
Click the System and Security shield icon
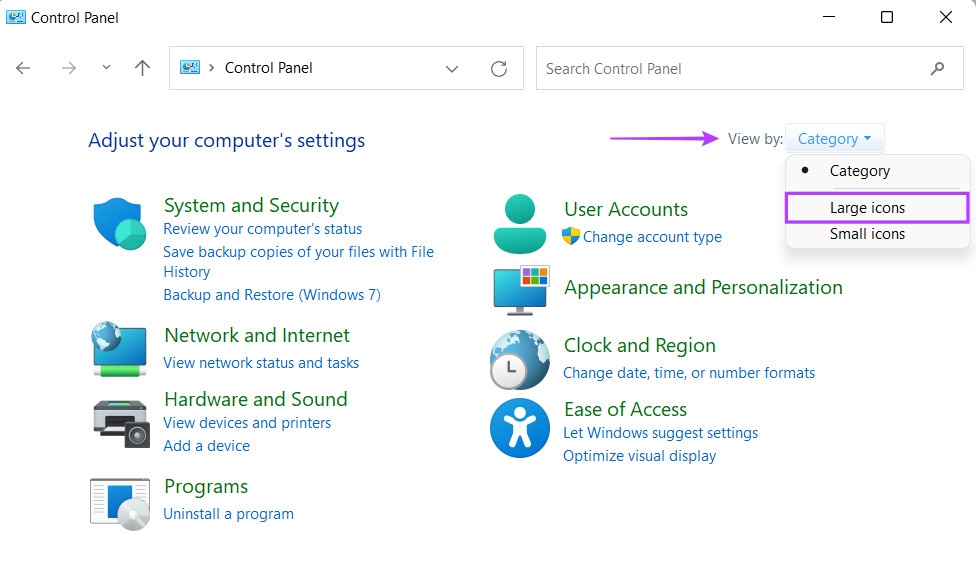[120, 223]
